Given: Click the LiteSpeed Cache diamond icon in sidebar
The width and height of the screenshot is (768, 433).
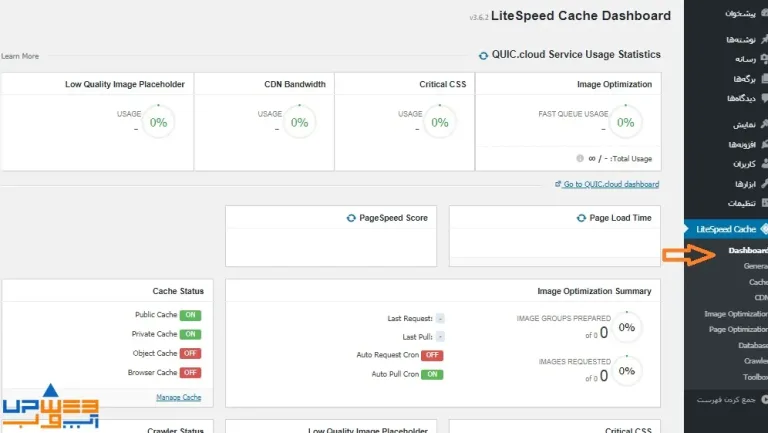Looking at the screenshot, I should click(763, 229).
